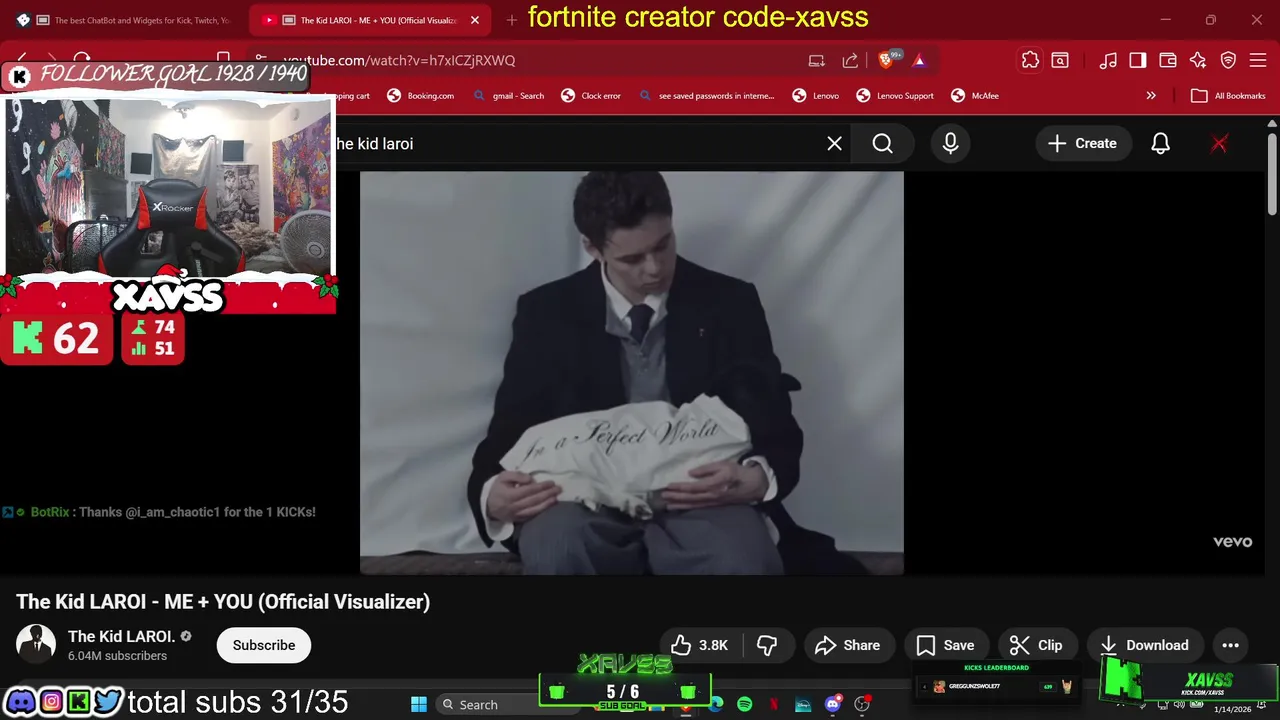Image resolution: width=1280 pixels, height=720 pixels.
Task: Click the 6.04M subscribers text
Action: (117, 656)
